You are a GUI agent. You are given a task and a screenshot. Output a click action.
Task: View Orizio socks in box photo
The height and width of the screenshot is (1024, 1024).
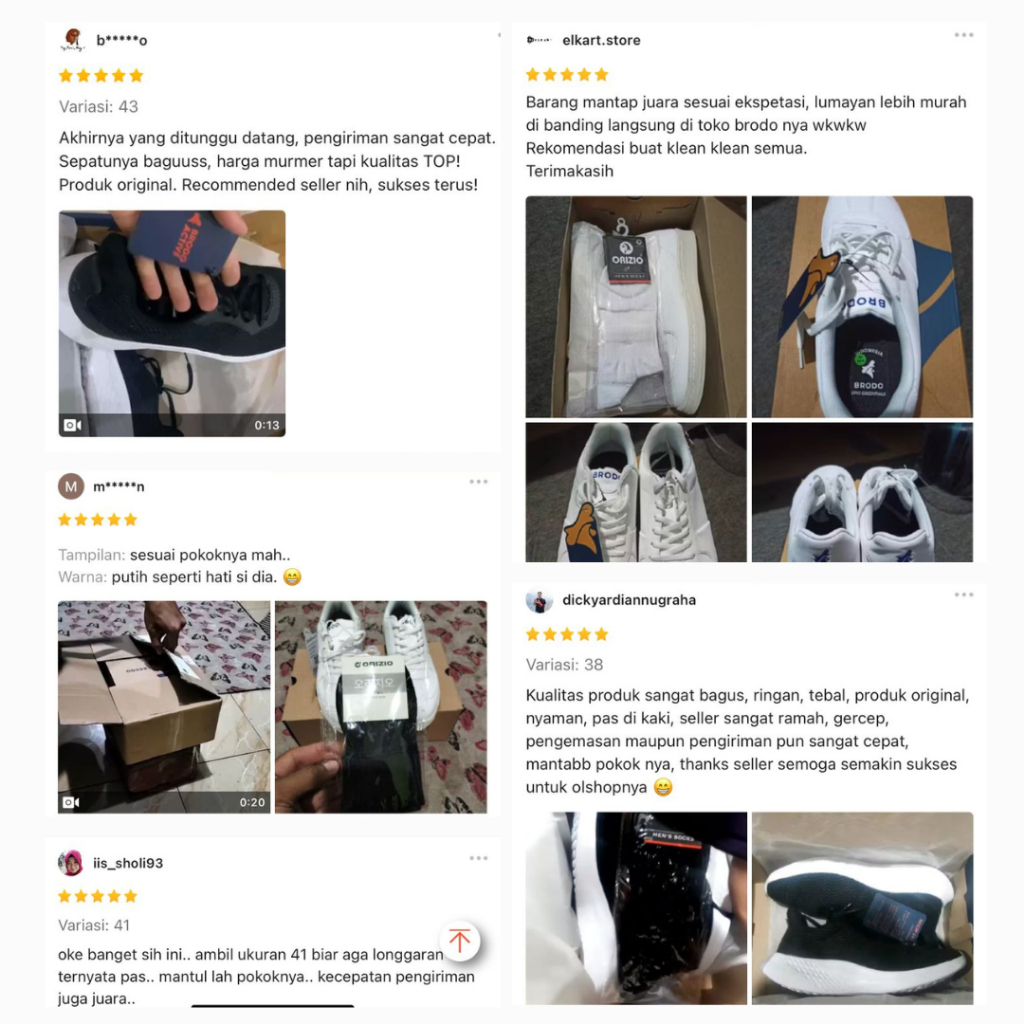636,306
